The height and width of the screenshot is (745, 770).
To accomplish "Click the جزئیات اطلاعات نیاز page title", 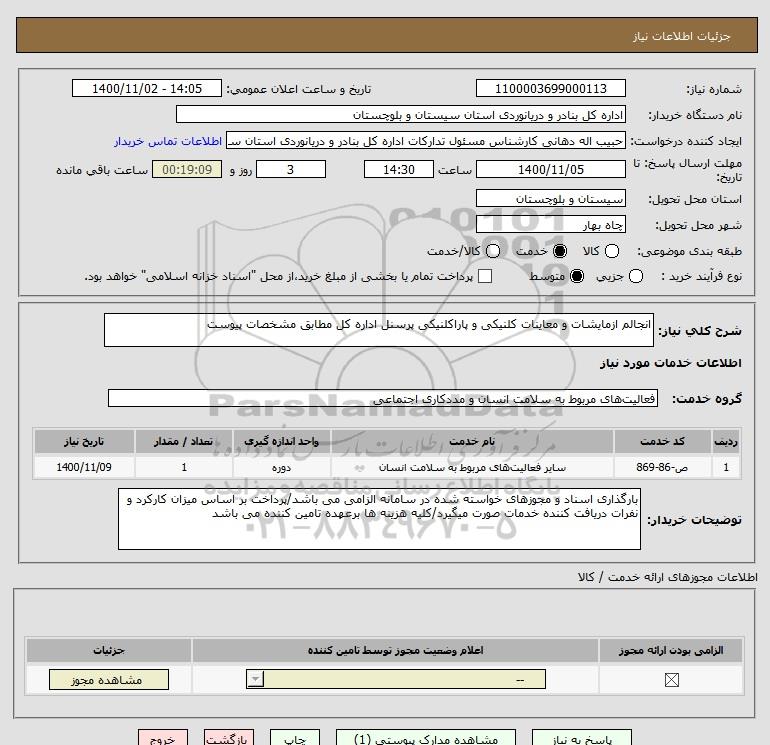I will [681, 36].
